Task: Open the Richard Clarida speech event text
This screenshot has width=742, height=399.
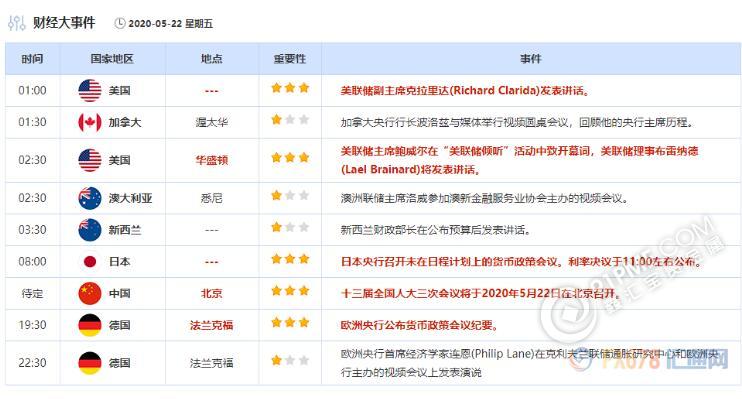Action: click(465, 90)
